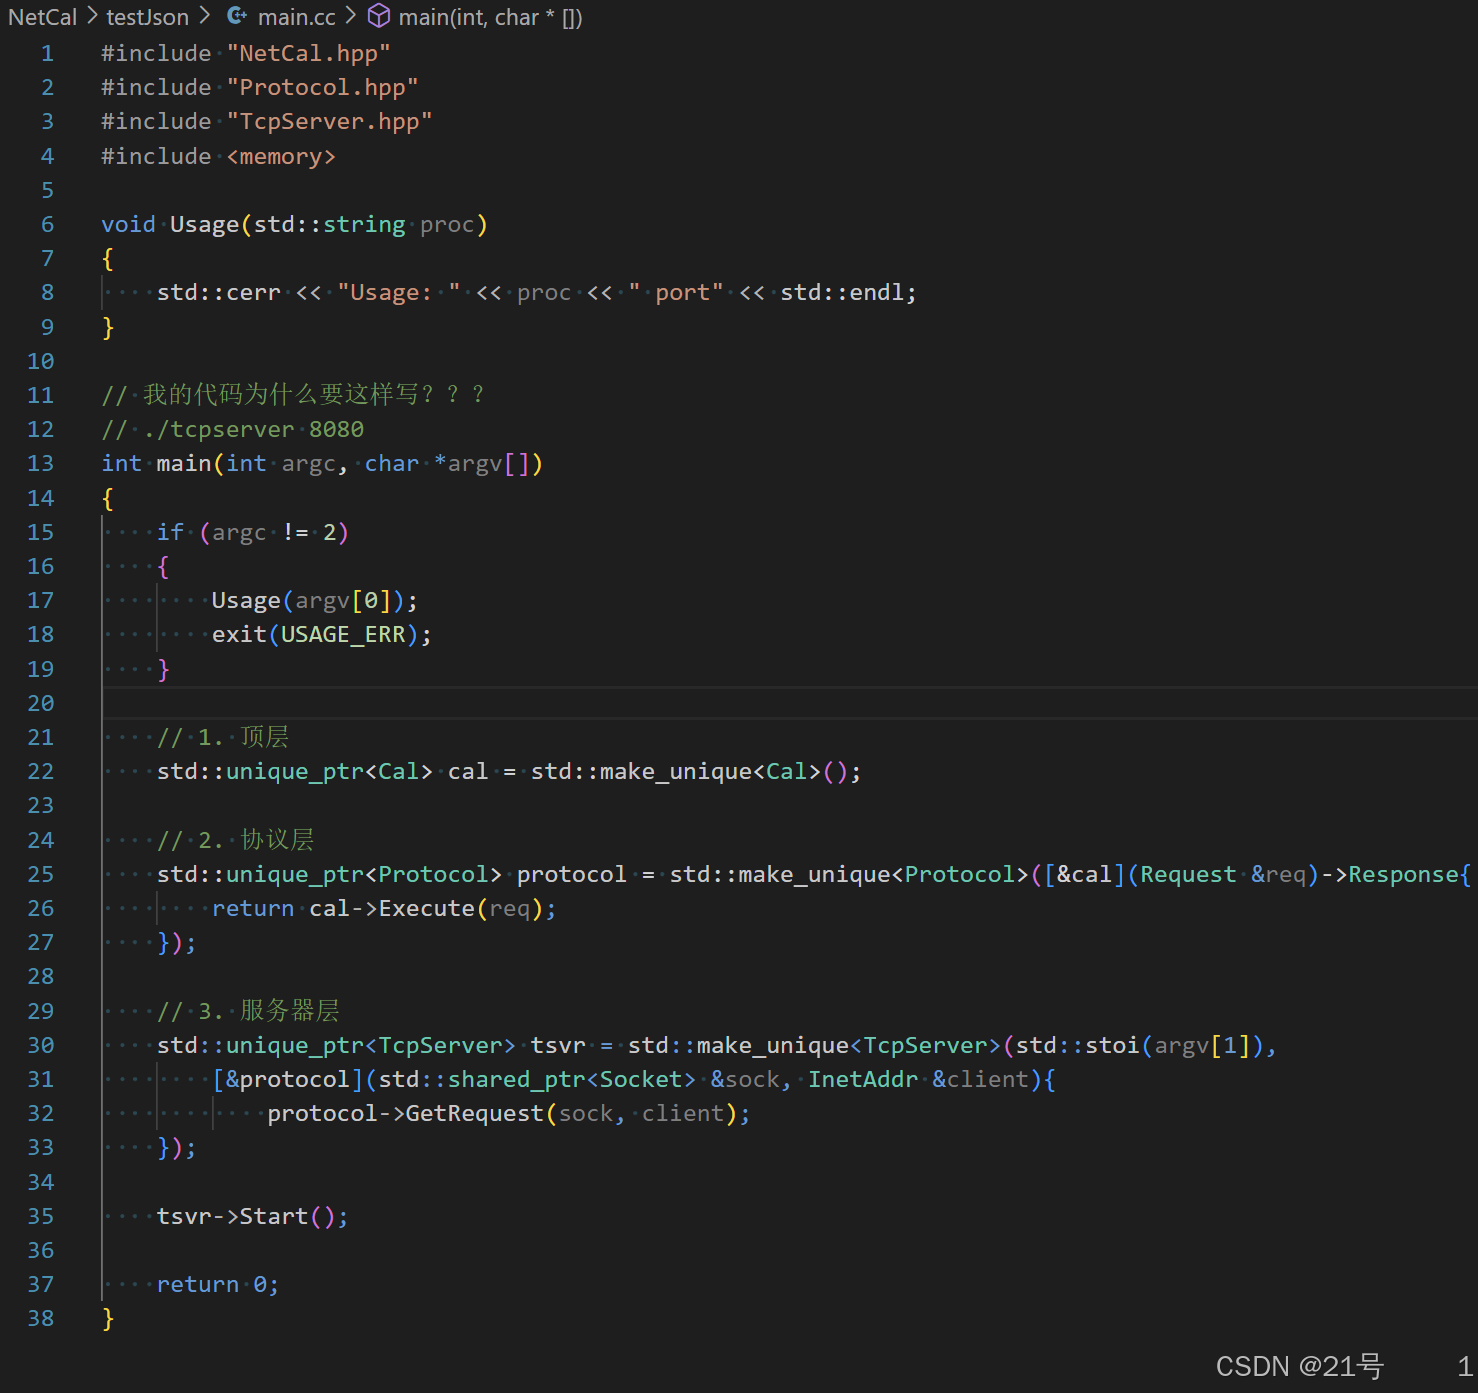Click the comment ./tcpserver 8080
Image resolution: width=1478 pixels, height=1393 pixels.
point(232,430)
